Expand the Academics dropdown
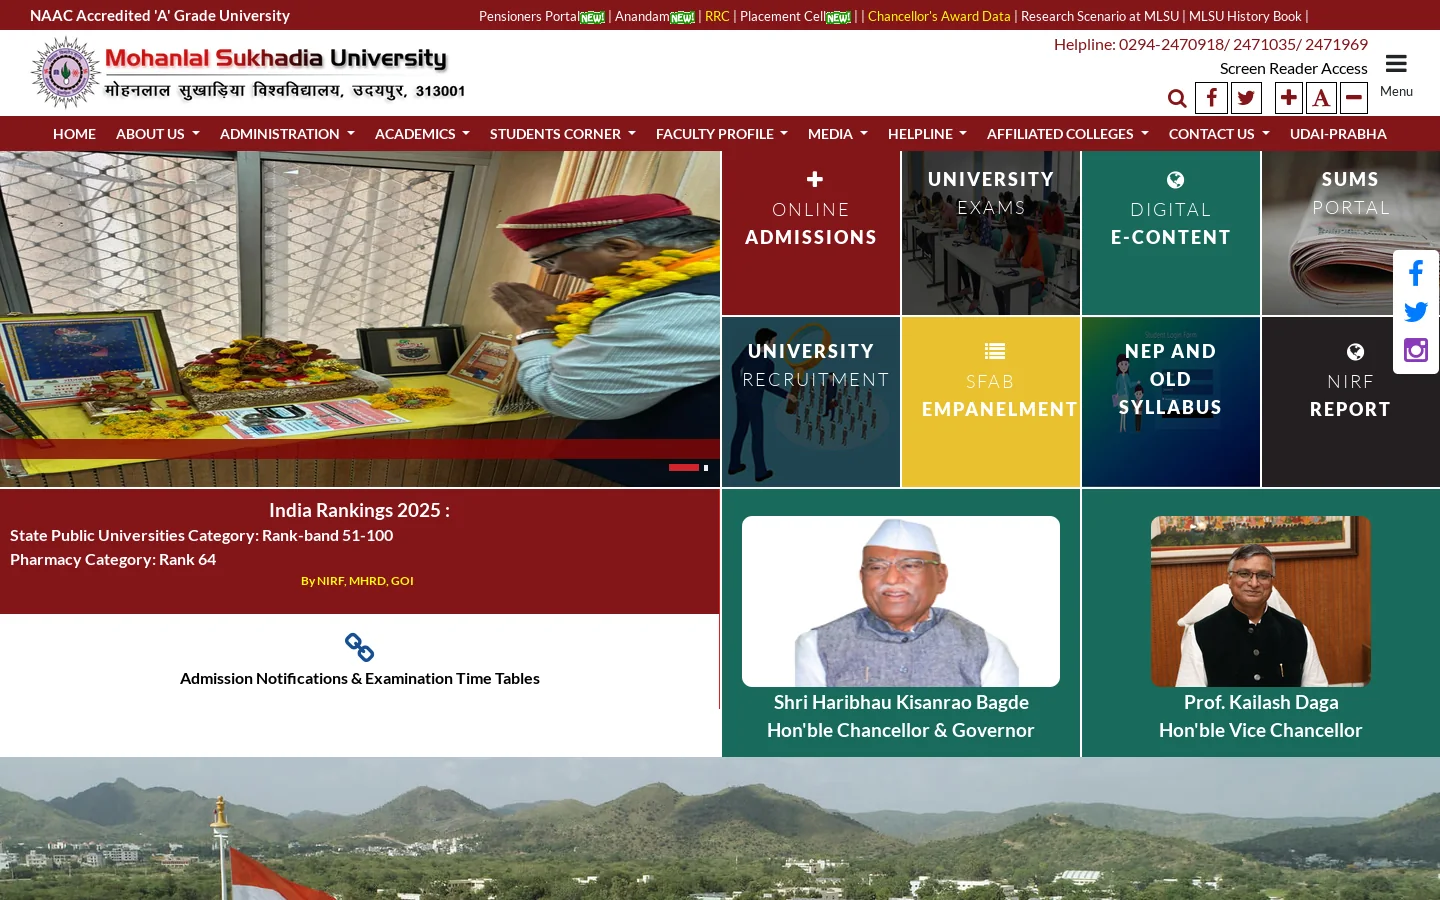 pos(422,134)
